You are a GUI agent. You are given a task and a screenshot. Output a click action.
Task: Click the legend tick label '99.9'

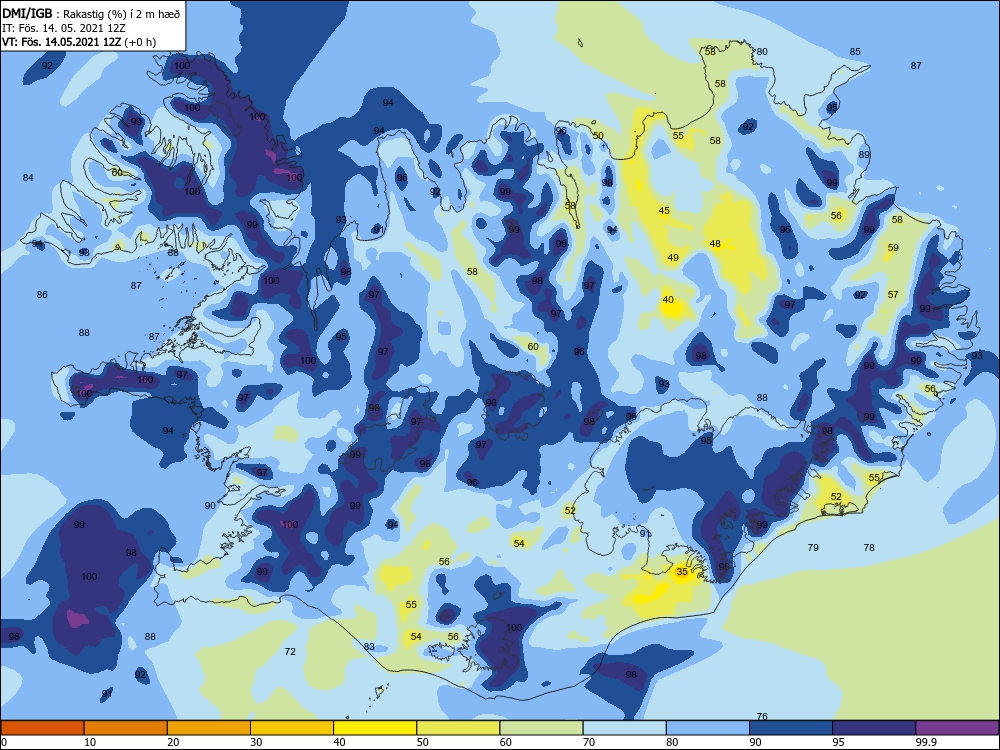[x=925, y=742]
